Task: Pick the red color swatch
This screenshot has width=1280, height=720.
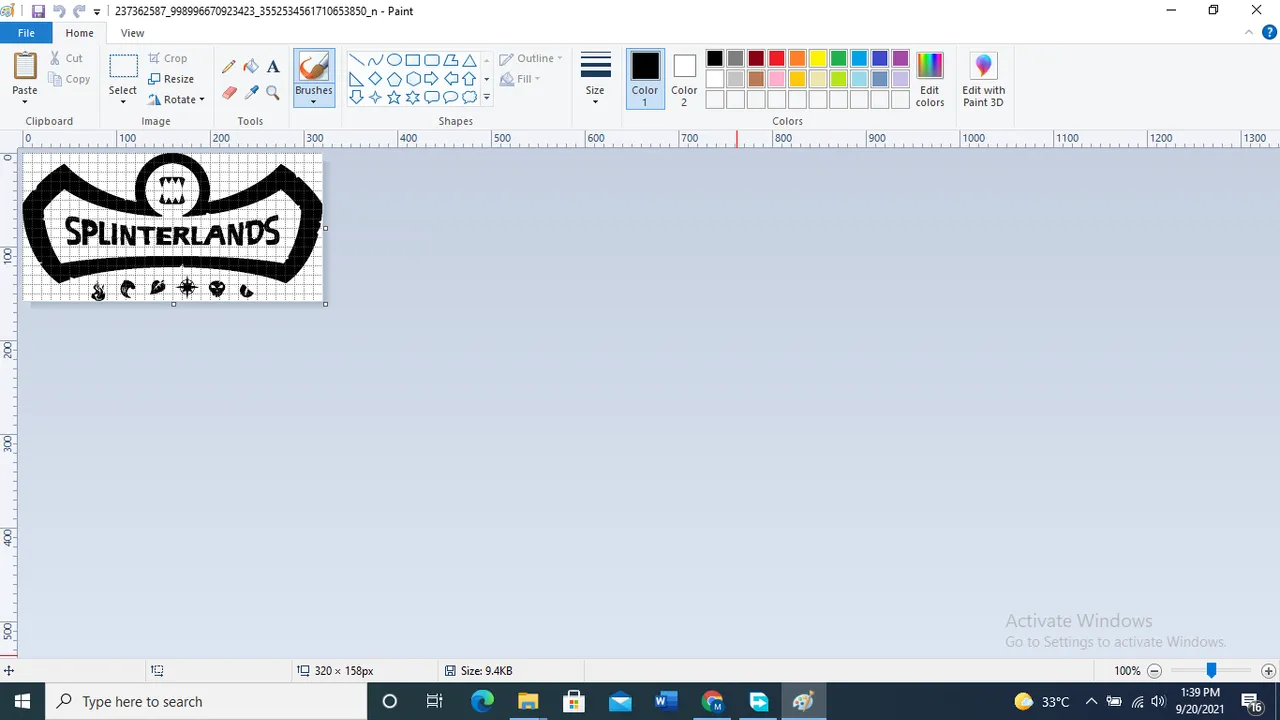Action: [x=776, y=58]
